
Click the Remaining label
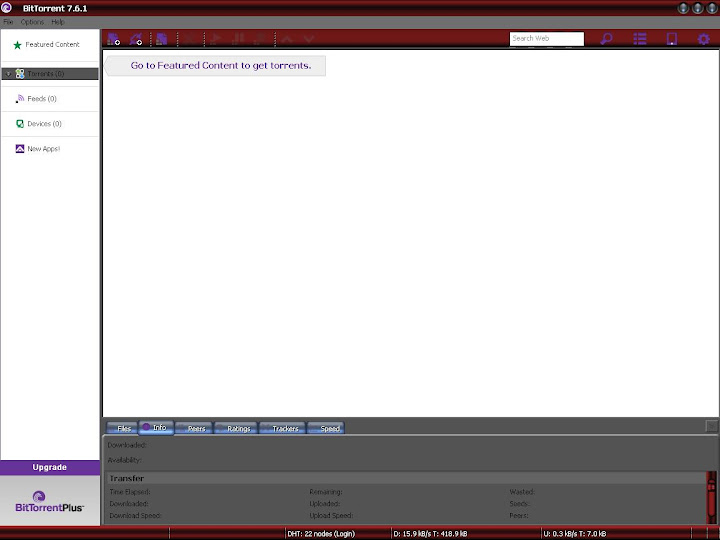(326, 492)
